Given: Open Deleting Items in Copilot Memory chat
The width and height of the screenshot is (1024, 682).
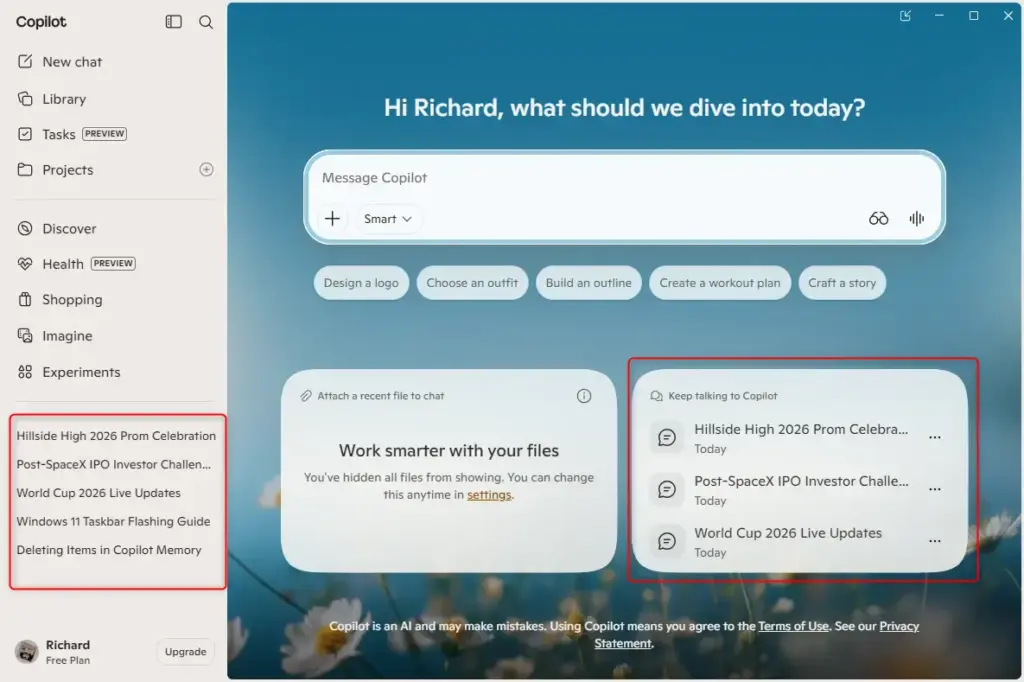Looking at the screenshot, I should [109, 550].
